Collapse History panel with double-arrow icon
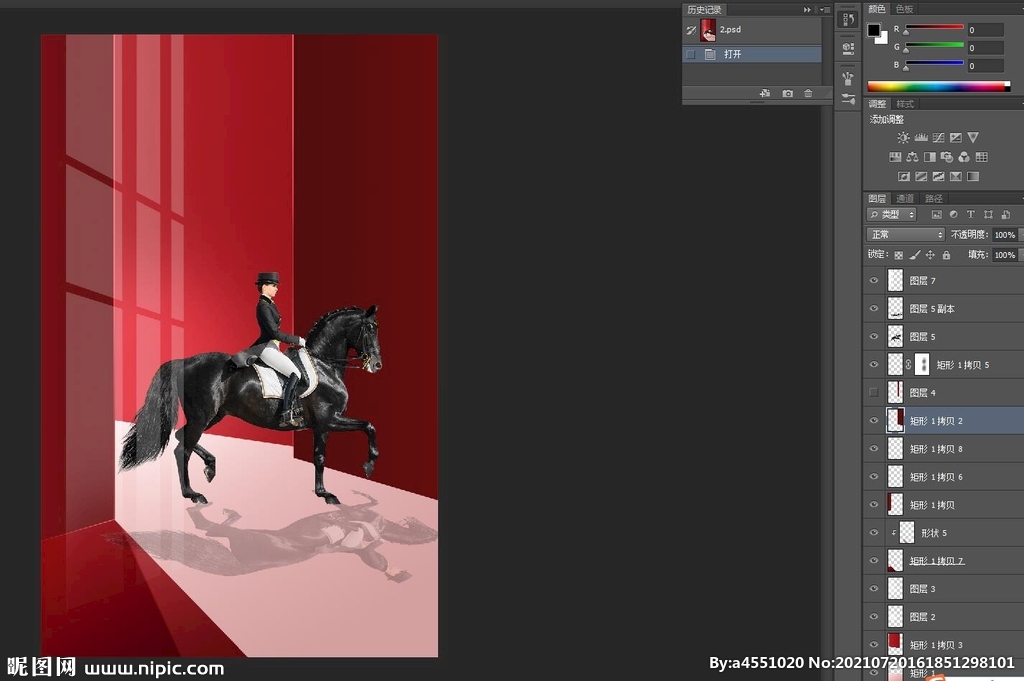This screenshot has width=1024, height=681. tap(808, 10)
